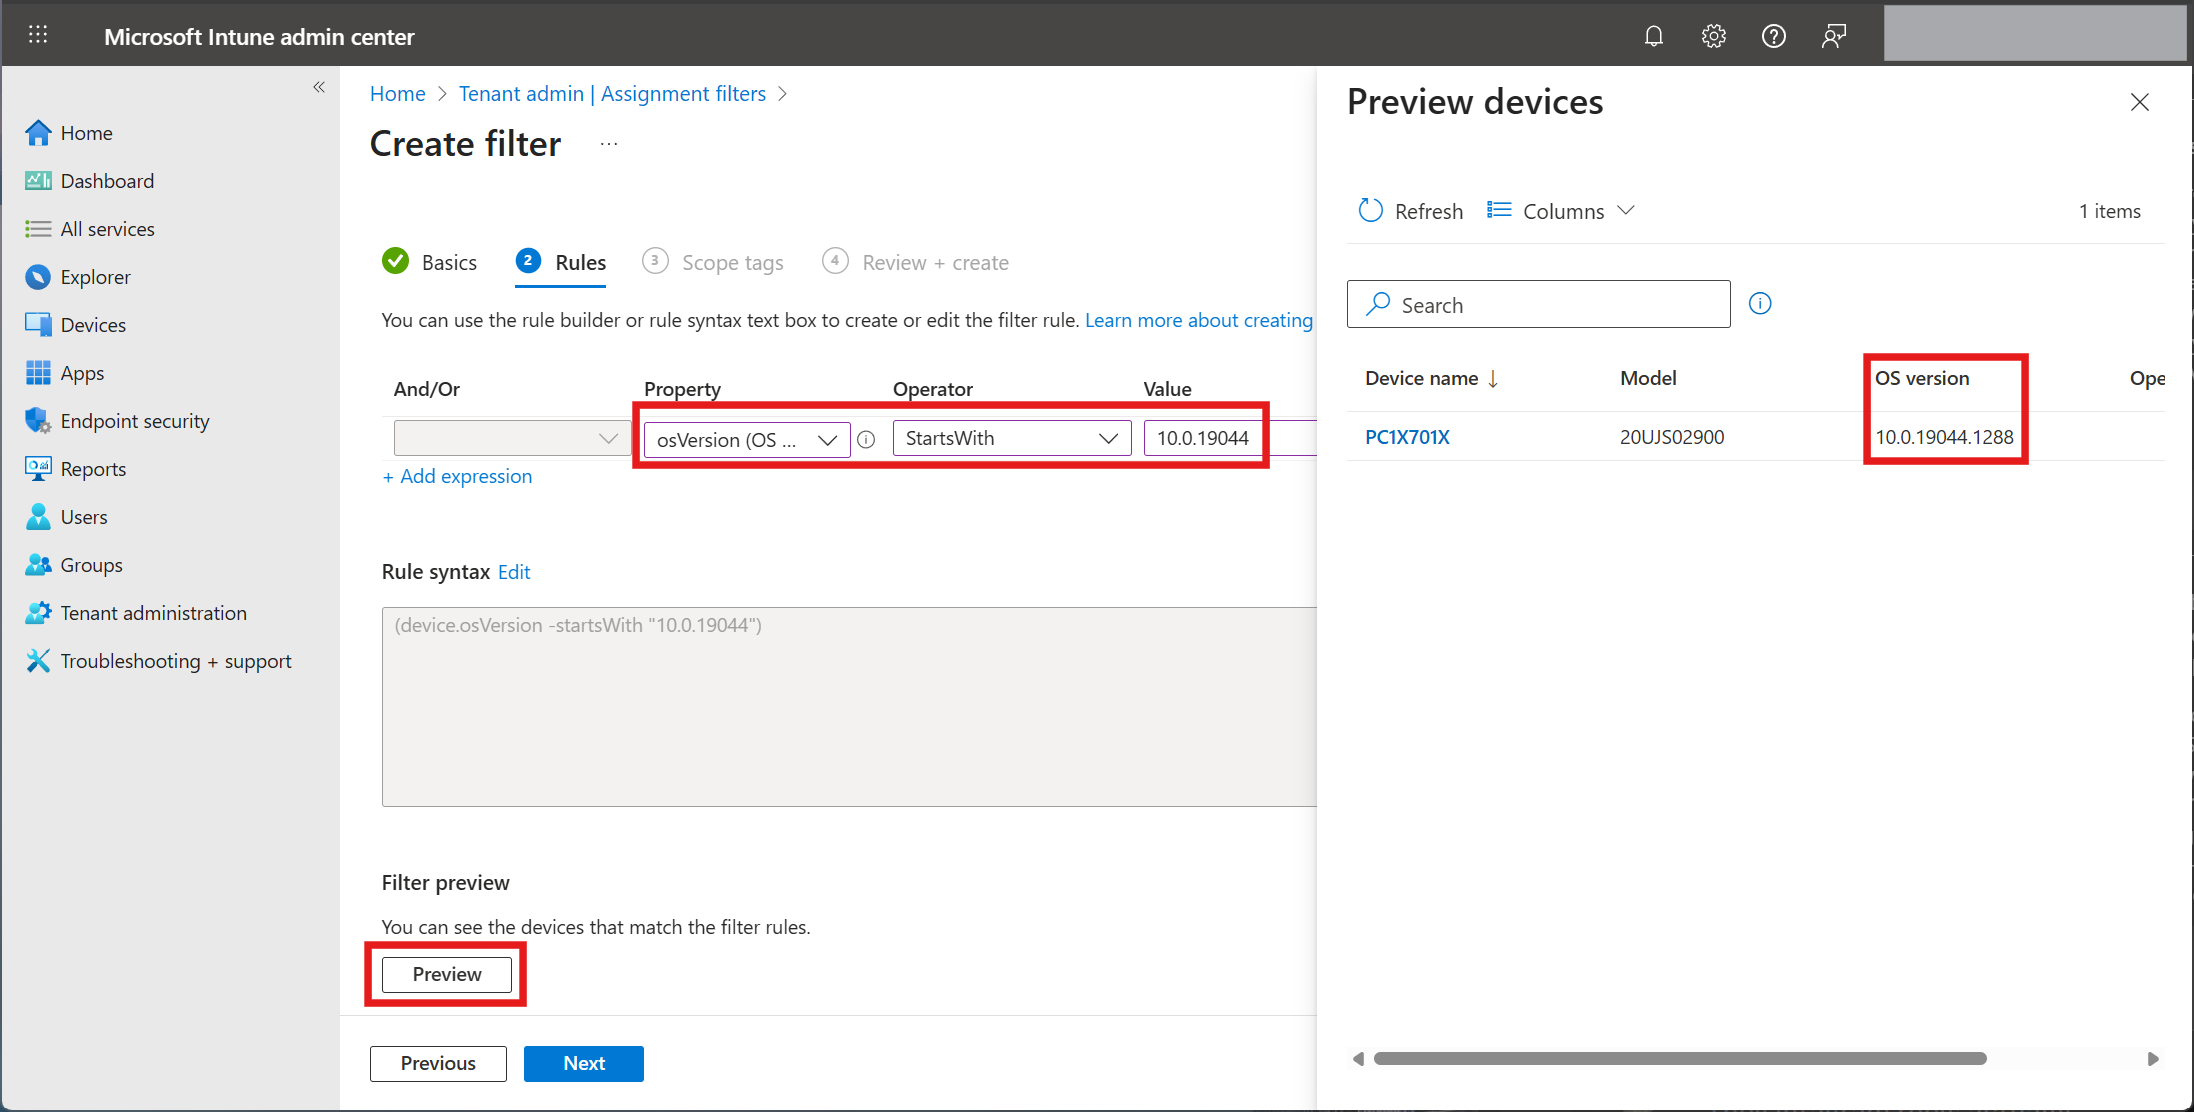Click the Model column header
The width and height of the screenshot is (2194, 1112).
pyautogui.click(x=1648, y=378)
